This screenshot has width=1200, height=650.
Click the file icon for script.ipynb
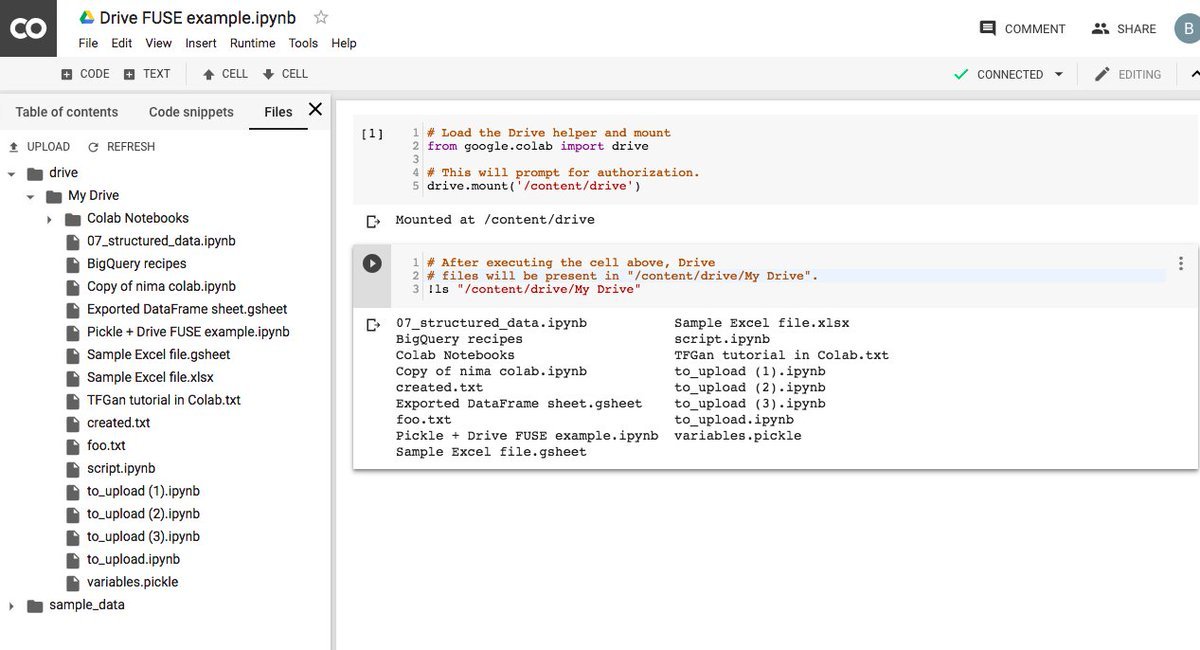click(x=72, y=469)
